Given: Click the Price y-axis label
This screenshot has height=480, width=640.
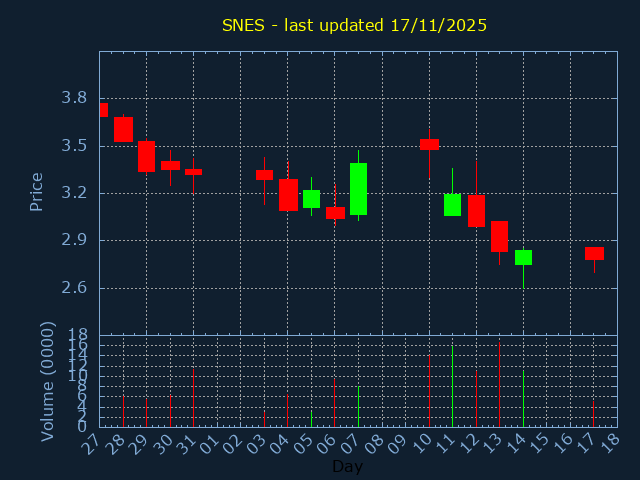Looking at the screenshot, I should point(37,191).
